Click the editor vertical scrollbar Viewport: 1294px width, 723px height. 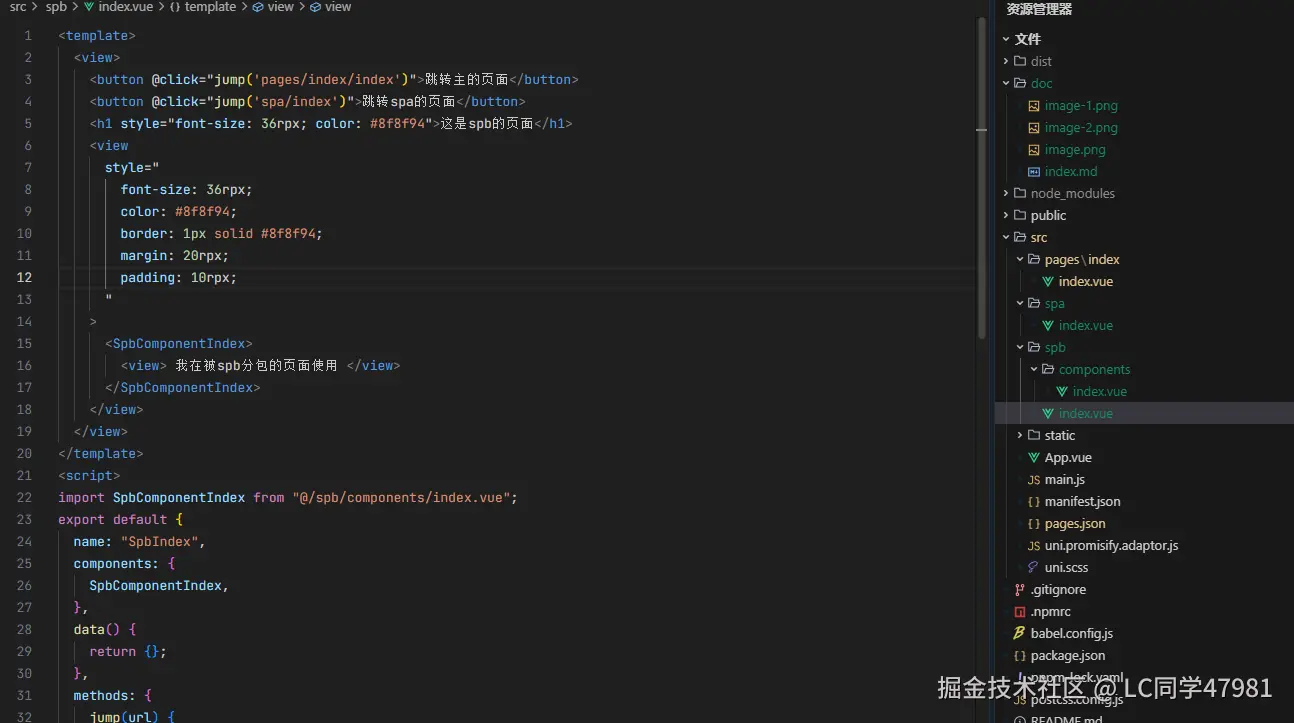point(983,180)
